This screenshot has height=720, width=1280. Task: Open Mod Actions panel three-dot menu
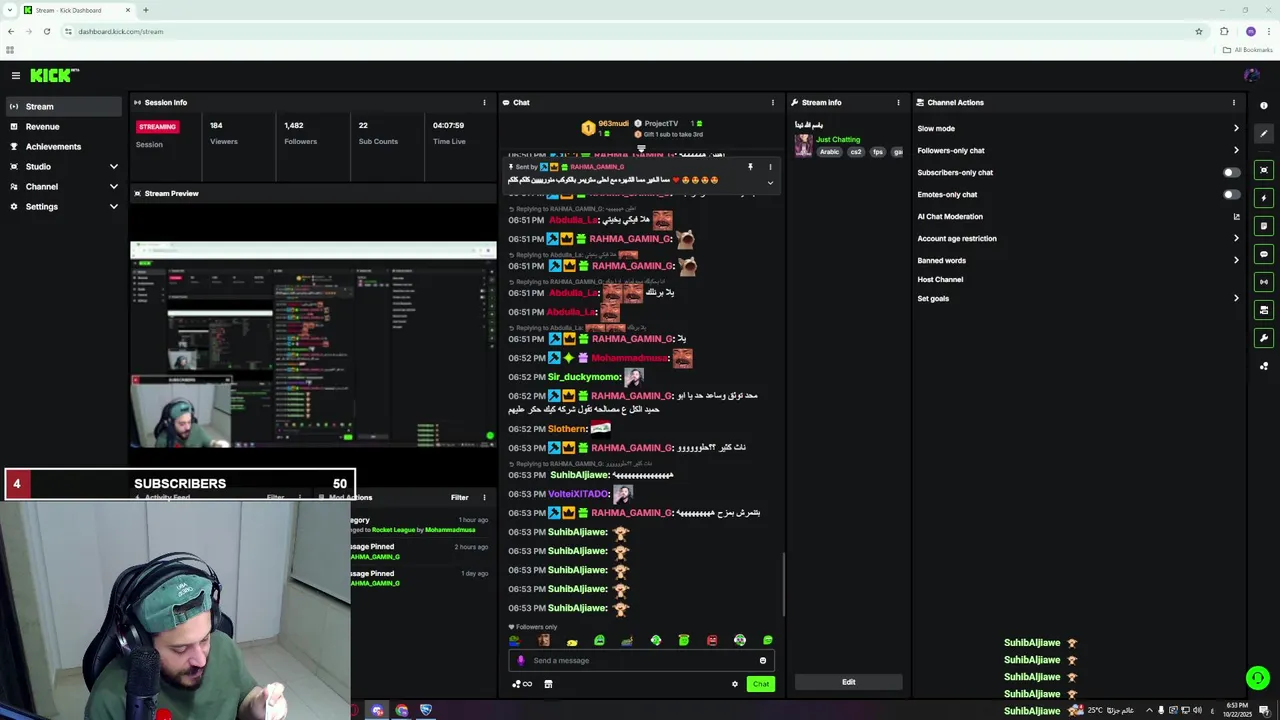click(x=484, y=497)
